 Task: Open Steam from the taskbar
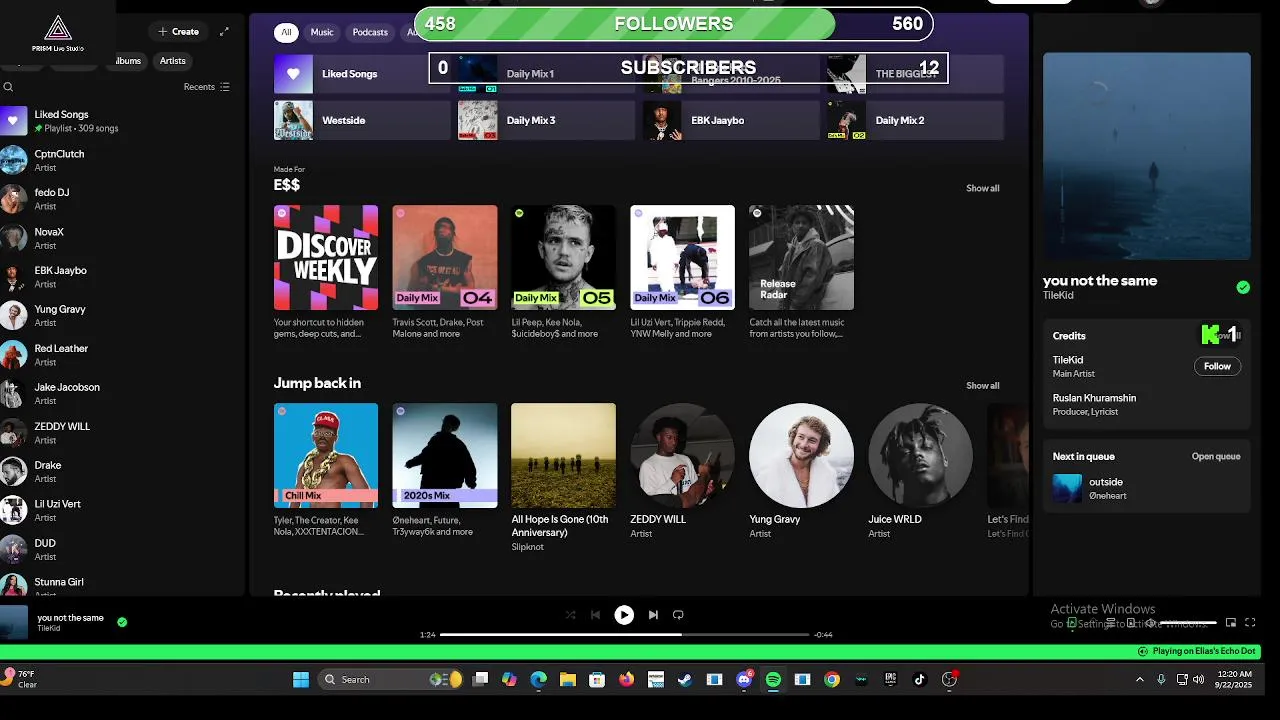(x=685, y=680)
